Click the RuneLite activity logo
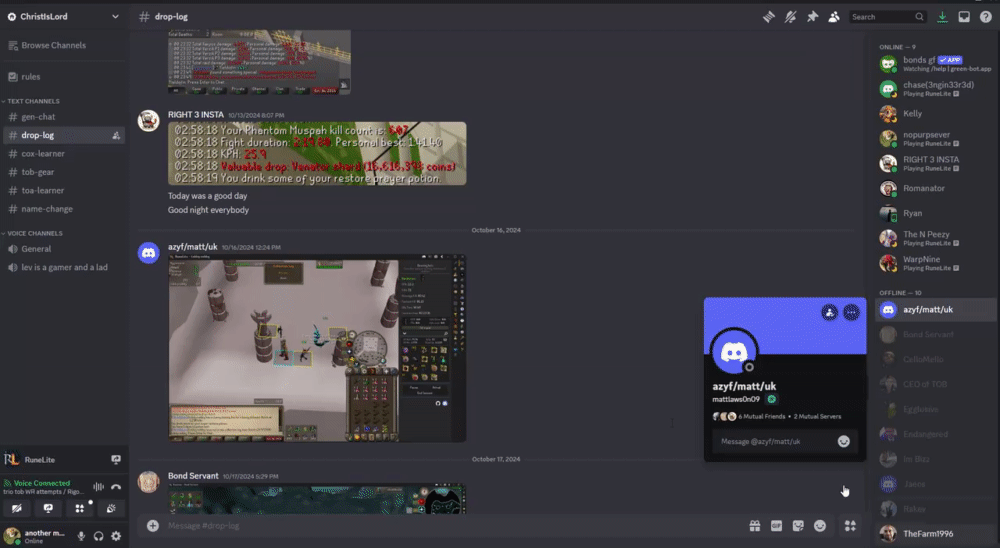This screenshot has height=548, width=1000. coord(11,459)
